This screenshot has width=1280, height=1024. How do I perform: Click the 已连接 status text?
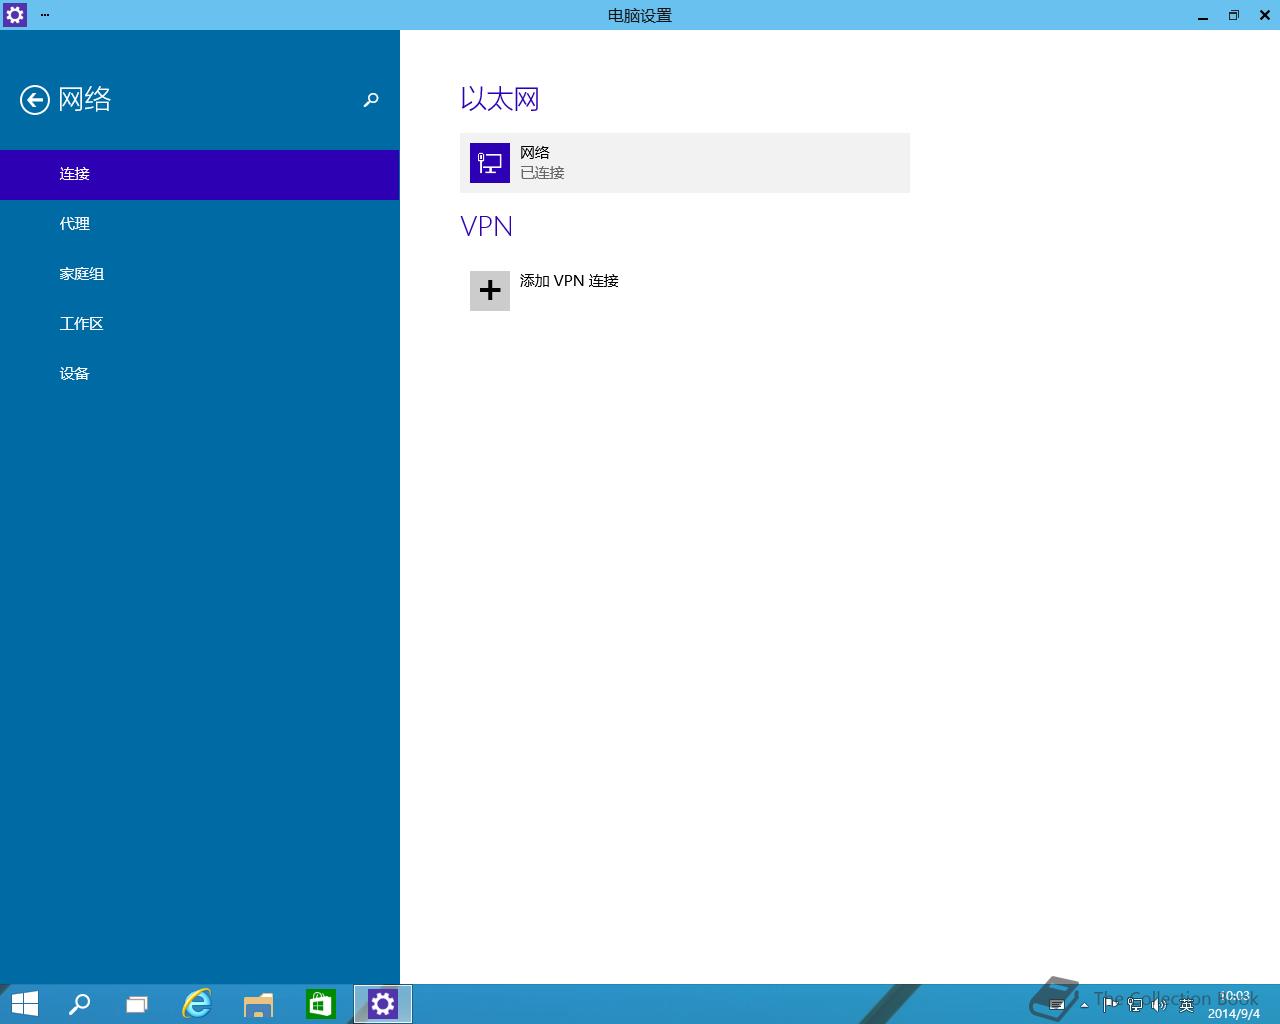[542, 173]
